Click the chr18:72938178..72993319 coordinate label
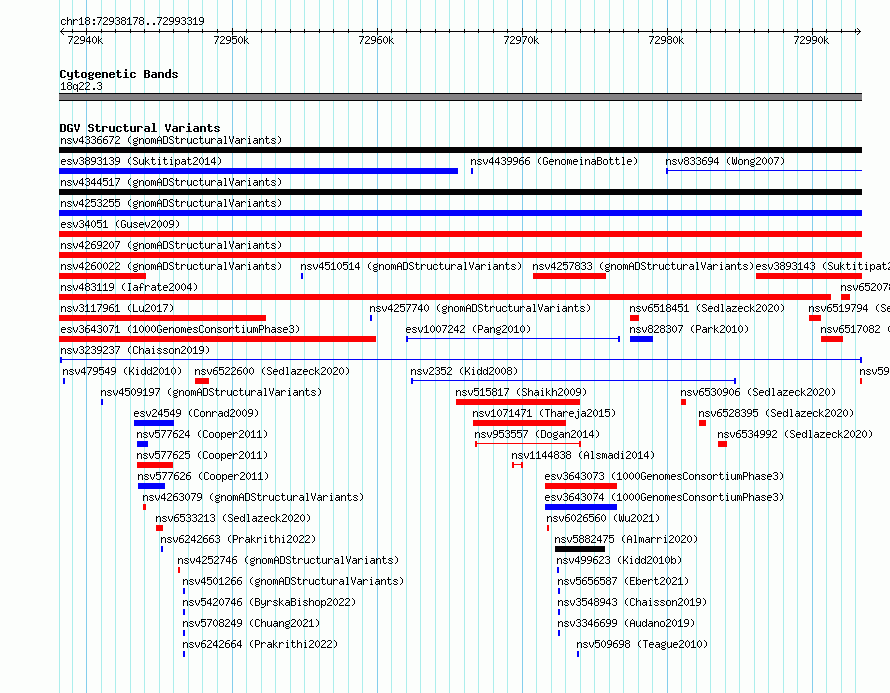This screenshot has width=890, height=693. tap(132, 22)
